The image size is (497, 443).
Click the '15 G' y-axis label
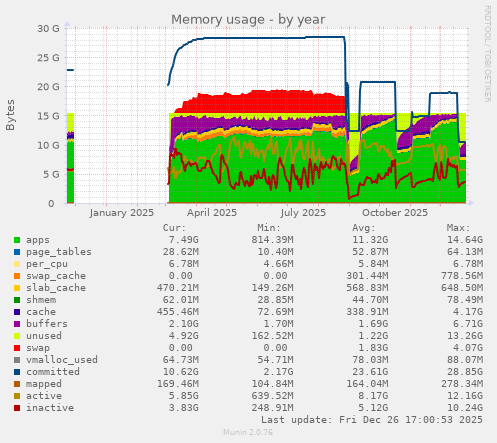tap(48, 116)
